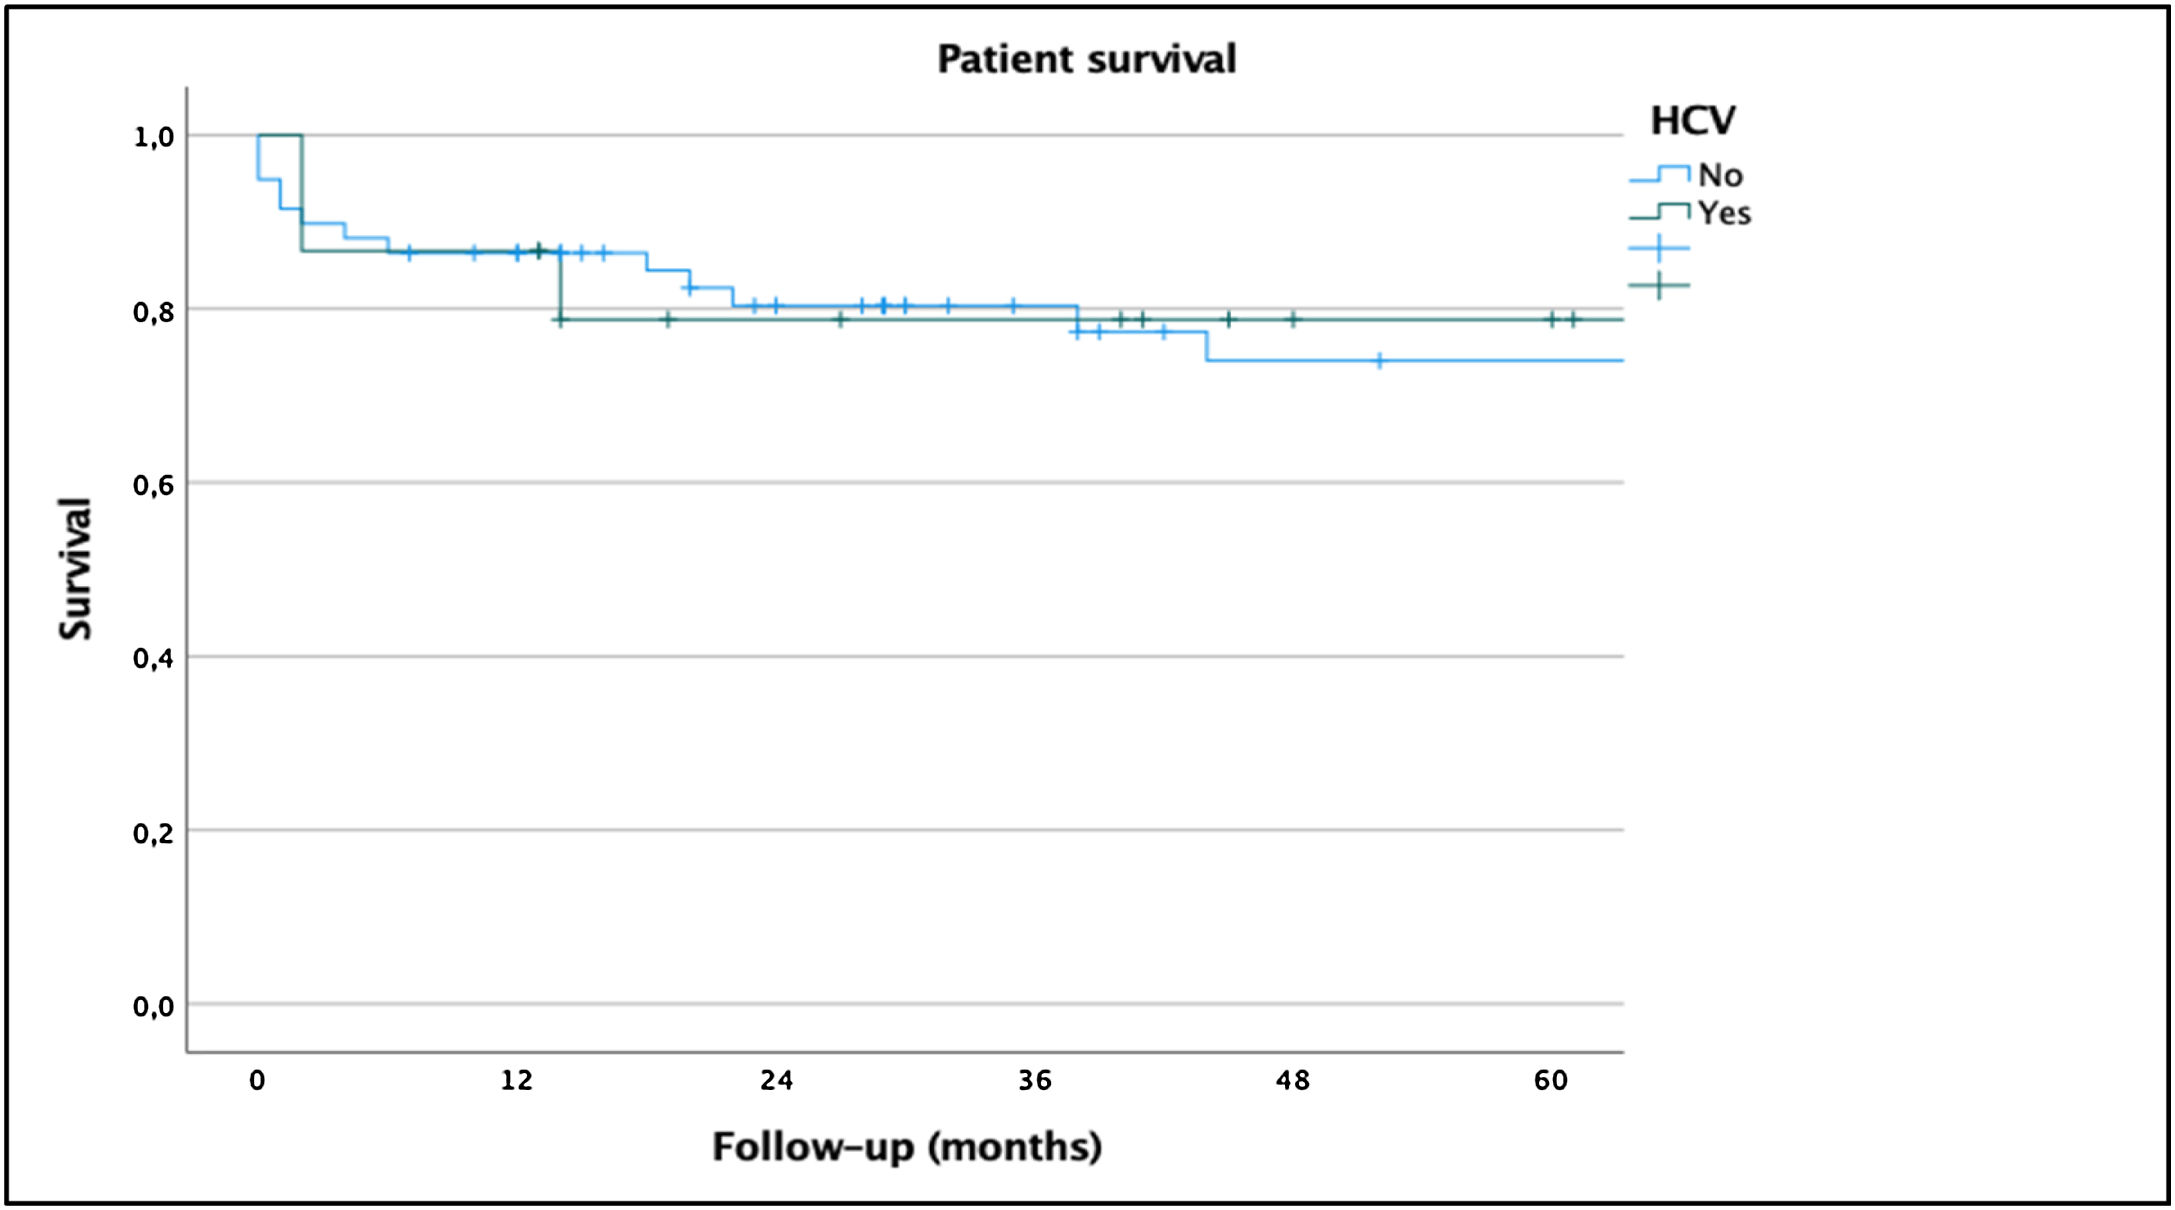Select the "Yes" legend label
Image resolution: width=2175 pixels, height=1210 pixels.
[1724, 213]
